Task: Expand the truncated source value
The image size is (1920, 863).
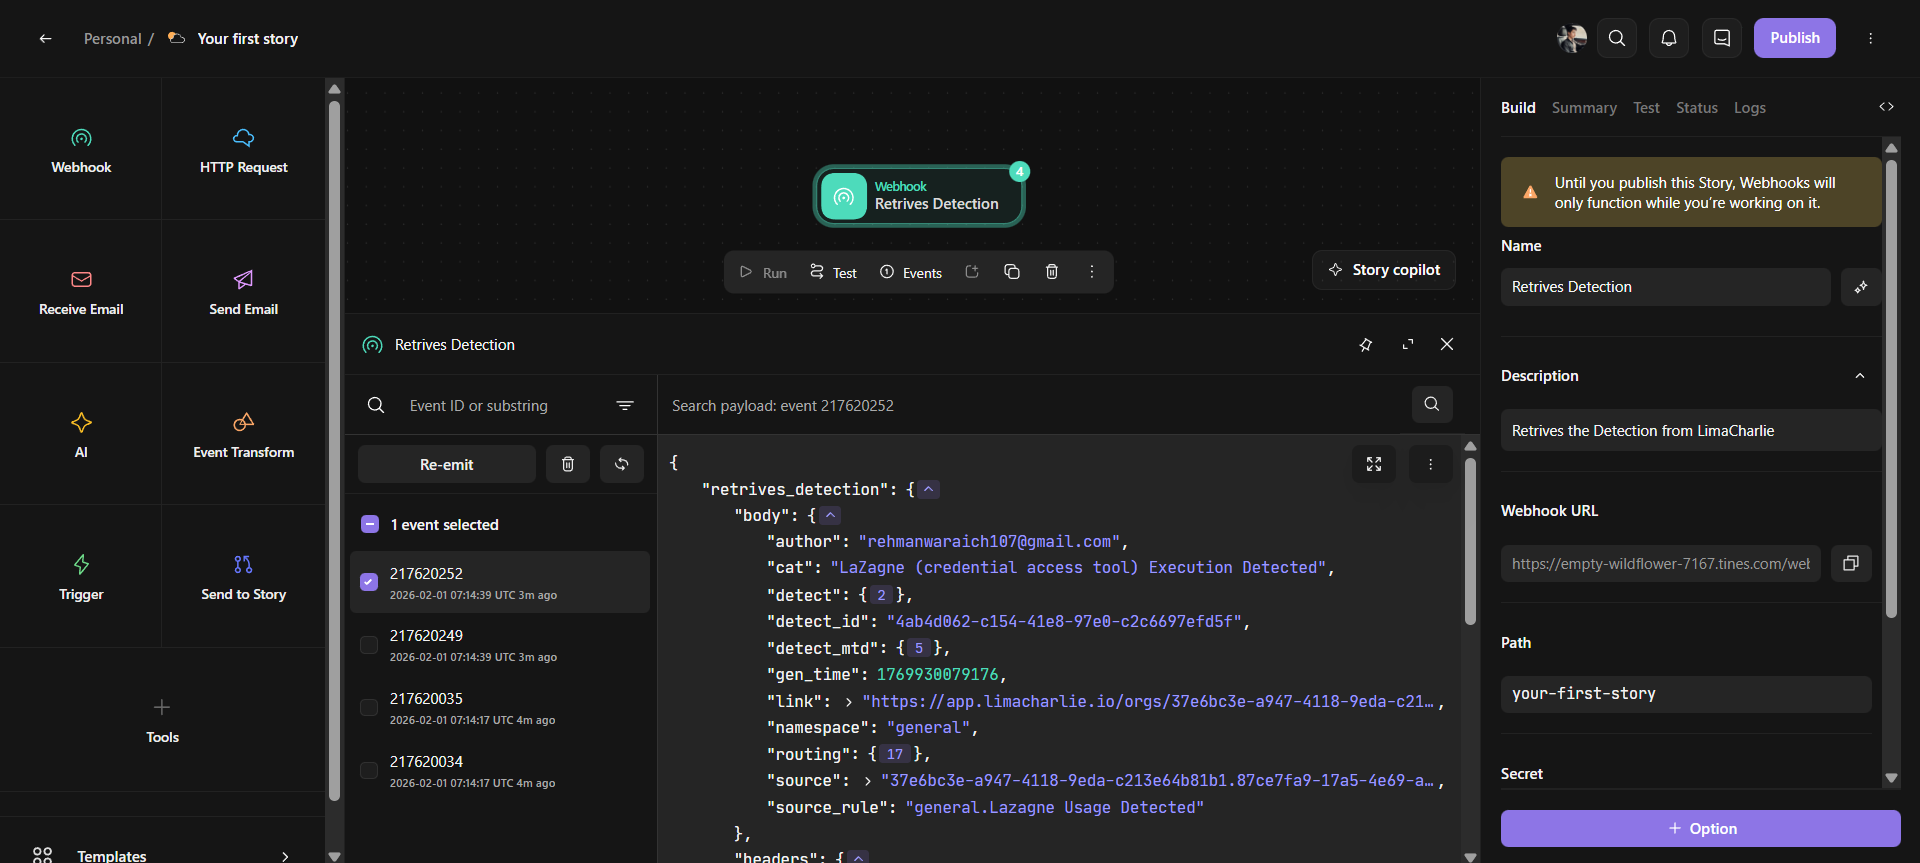Action: tap(867, 781)
